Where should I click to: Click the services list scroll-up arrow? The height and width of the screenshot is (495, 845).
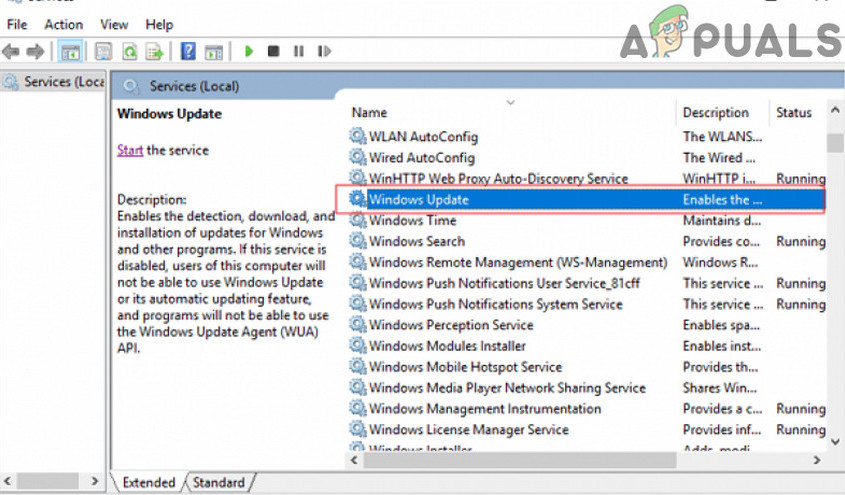pos(835,110)
